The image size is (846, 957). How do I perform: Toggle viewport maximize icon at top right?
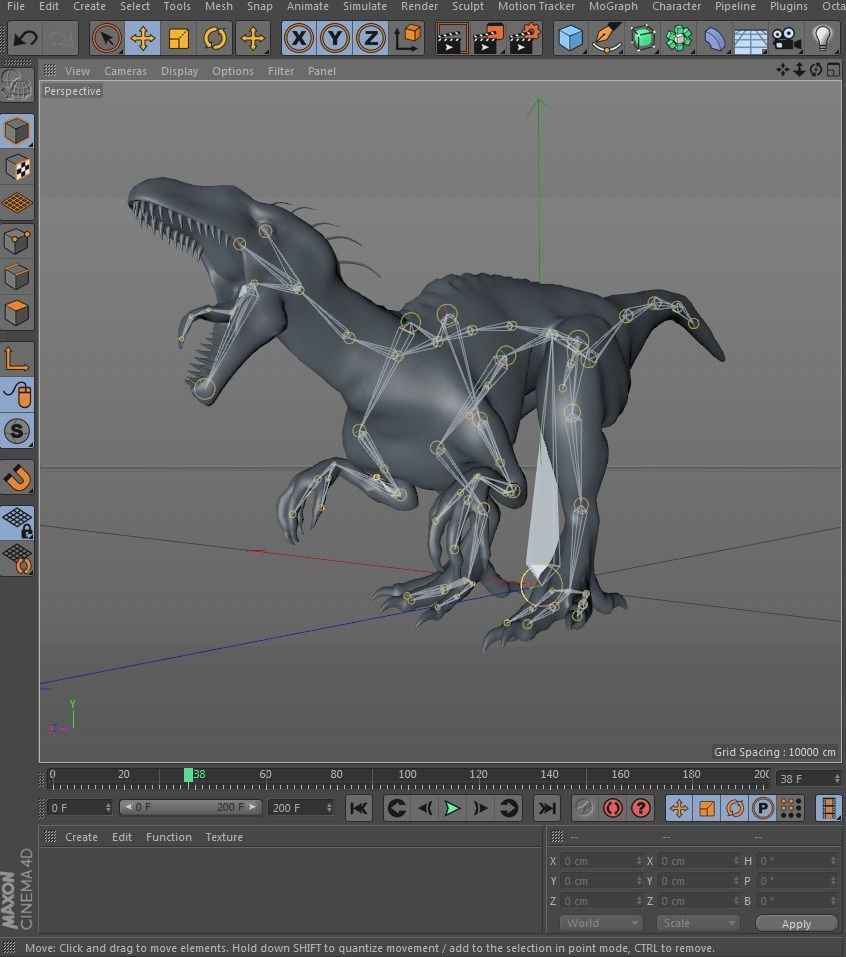pyautogui.click(x=833, y=70)
